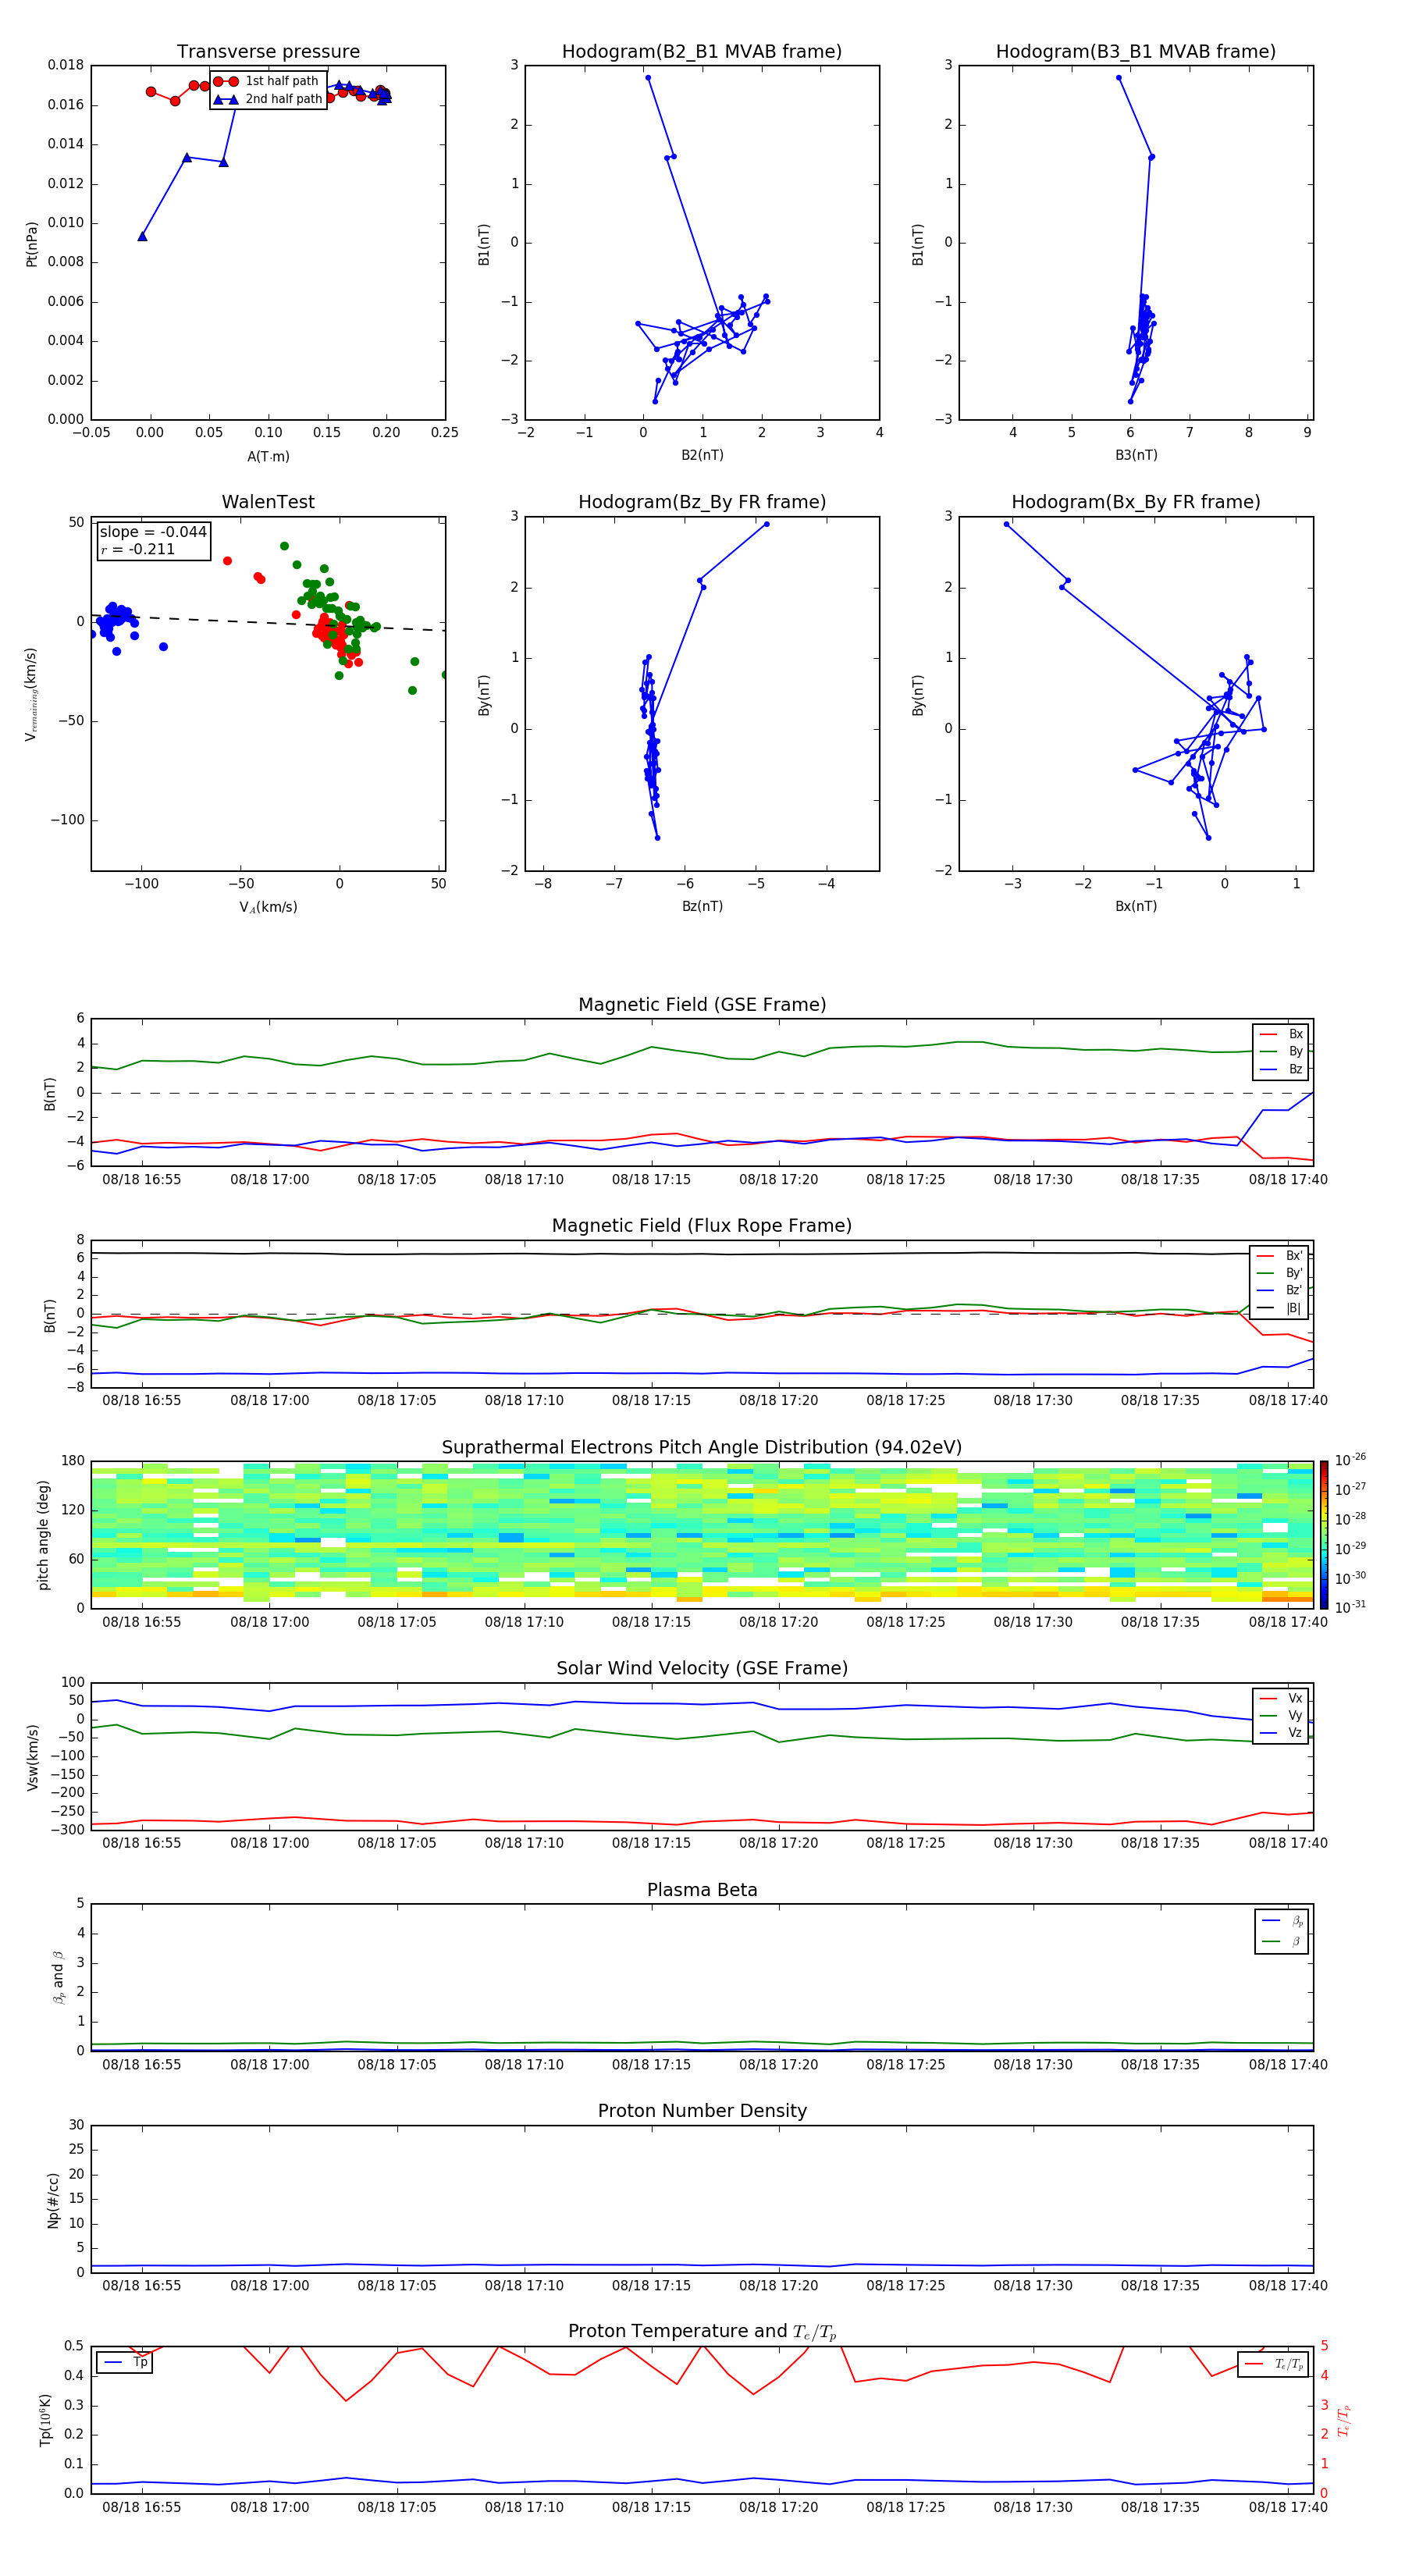Click the Suprathermal Electrons Pitch Angle Distribution title
The width and height of the screenshot is (1405, 2576).
point(702,1448)
